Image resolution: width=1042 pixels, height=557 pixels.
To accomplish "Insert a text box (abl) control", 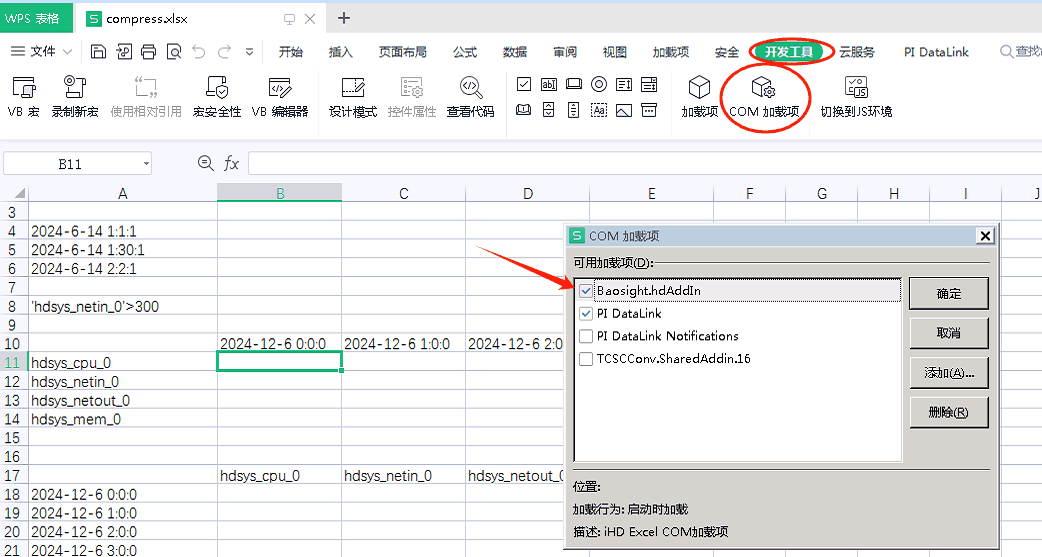I will pyautogui.click(x=549, y=84).
